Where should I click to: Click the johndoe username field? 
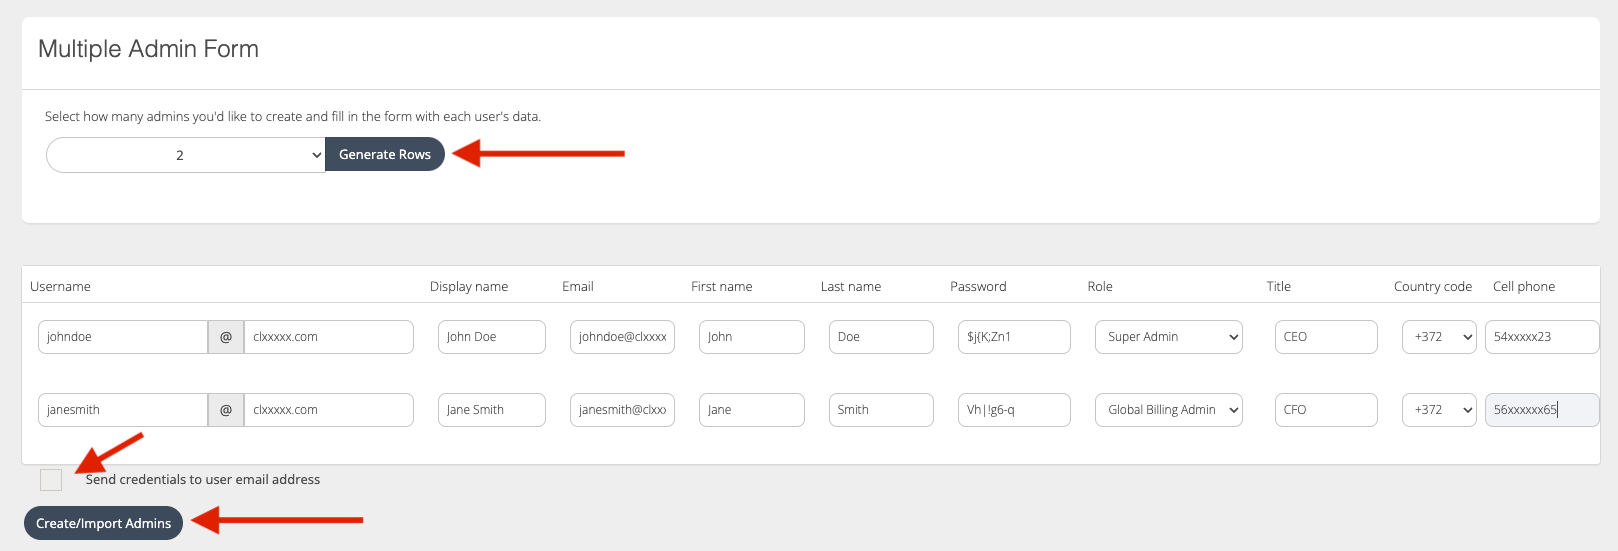coord(122,337)
